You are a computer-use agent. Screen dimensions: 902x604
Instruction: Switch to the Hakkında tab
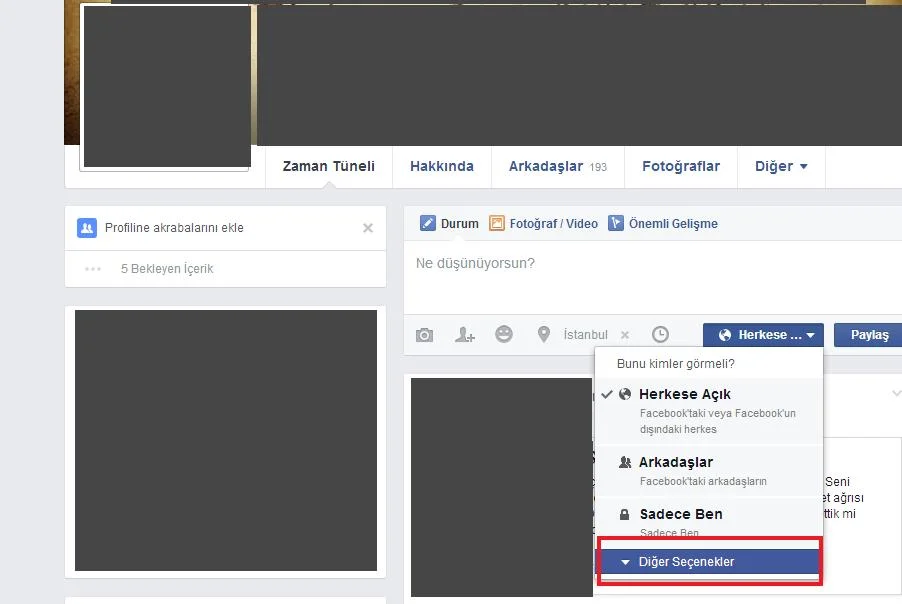pos(441,167)
